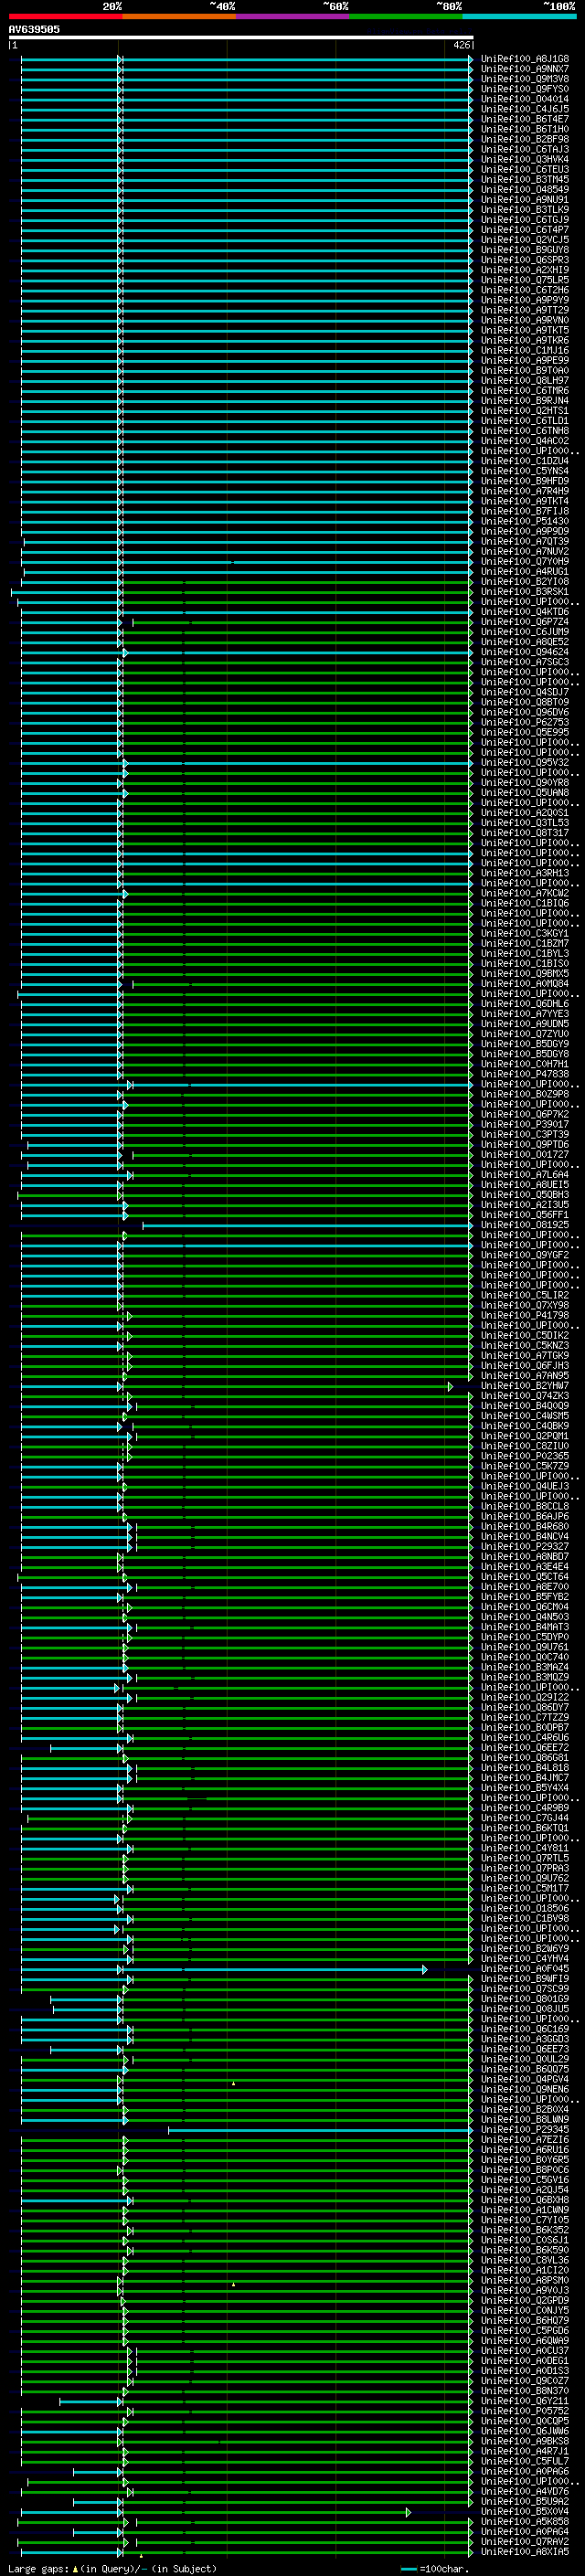The width and height of the screenshot is (585, 2576).
Task: Select UniRef100_P29345 entry
Action: pyautogui.click(x=524, y=2129)
